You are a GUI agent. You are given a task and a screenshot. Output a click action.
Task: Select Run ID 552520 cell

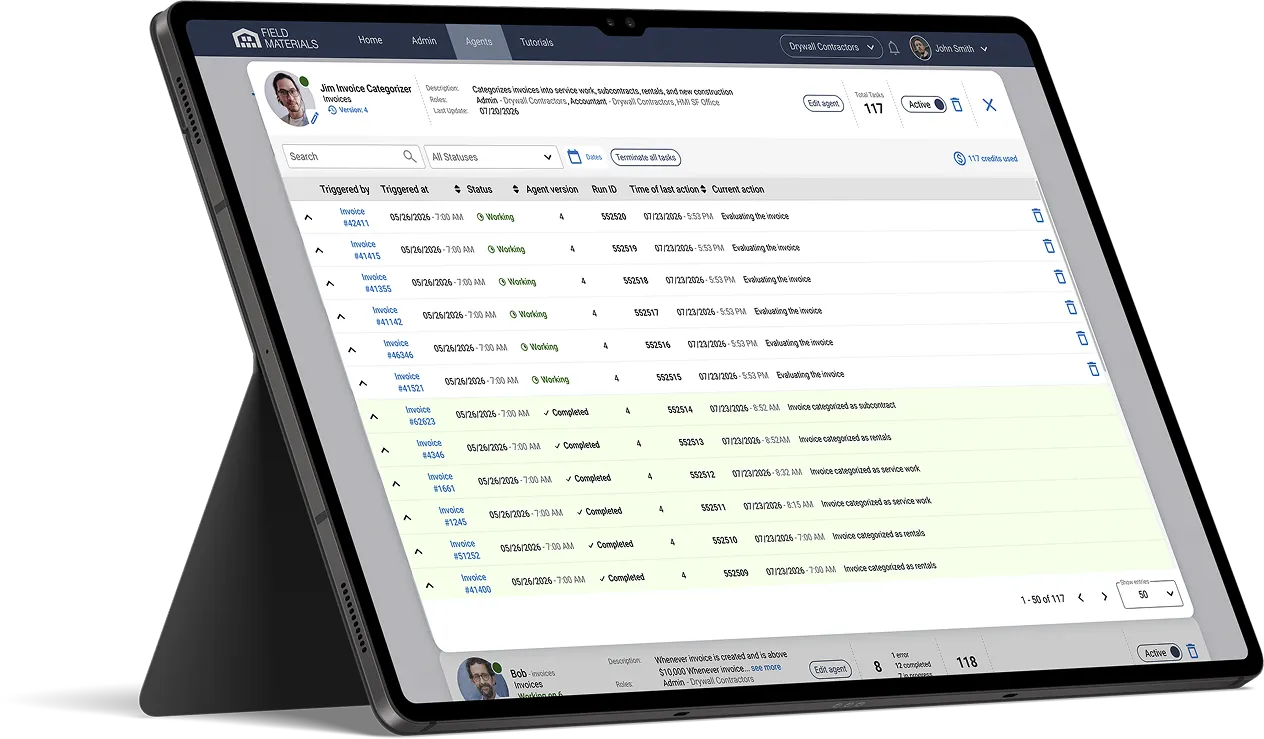coord(613,216)
